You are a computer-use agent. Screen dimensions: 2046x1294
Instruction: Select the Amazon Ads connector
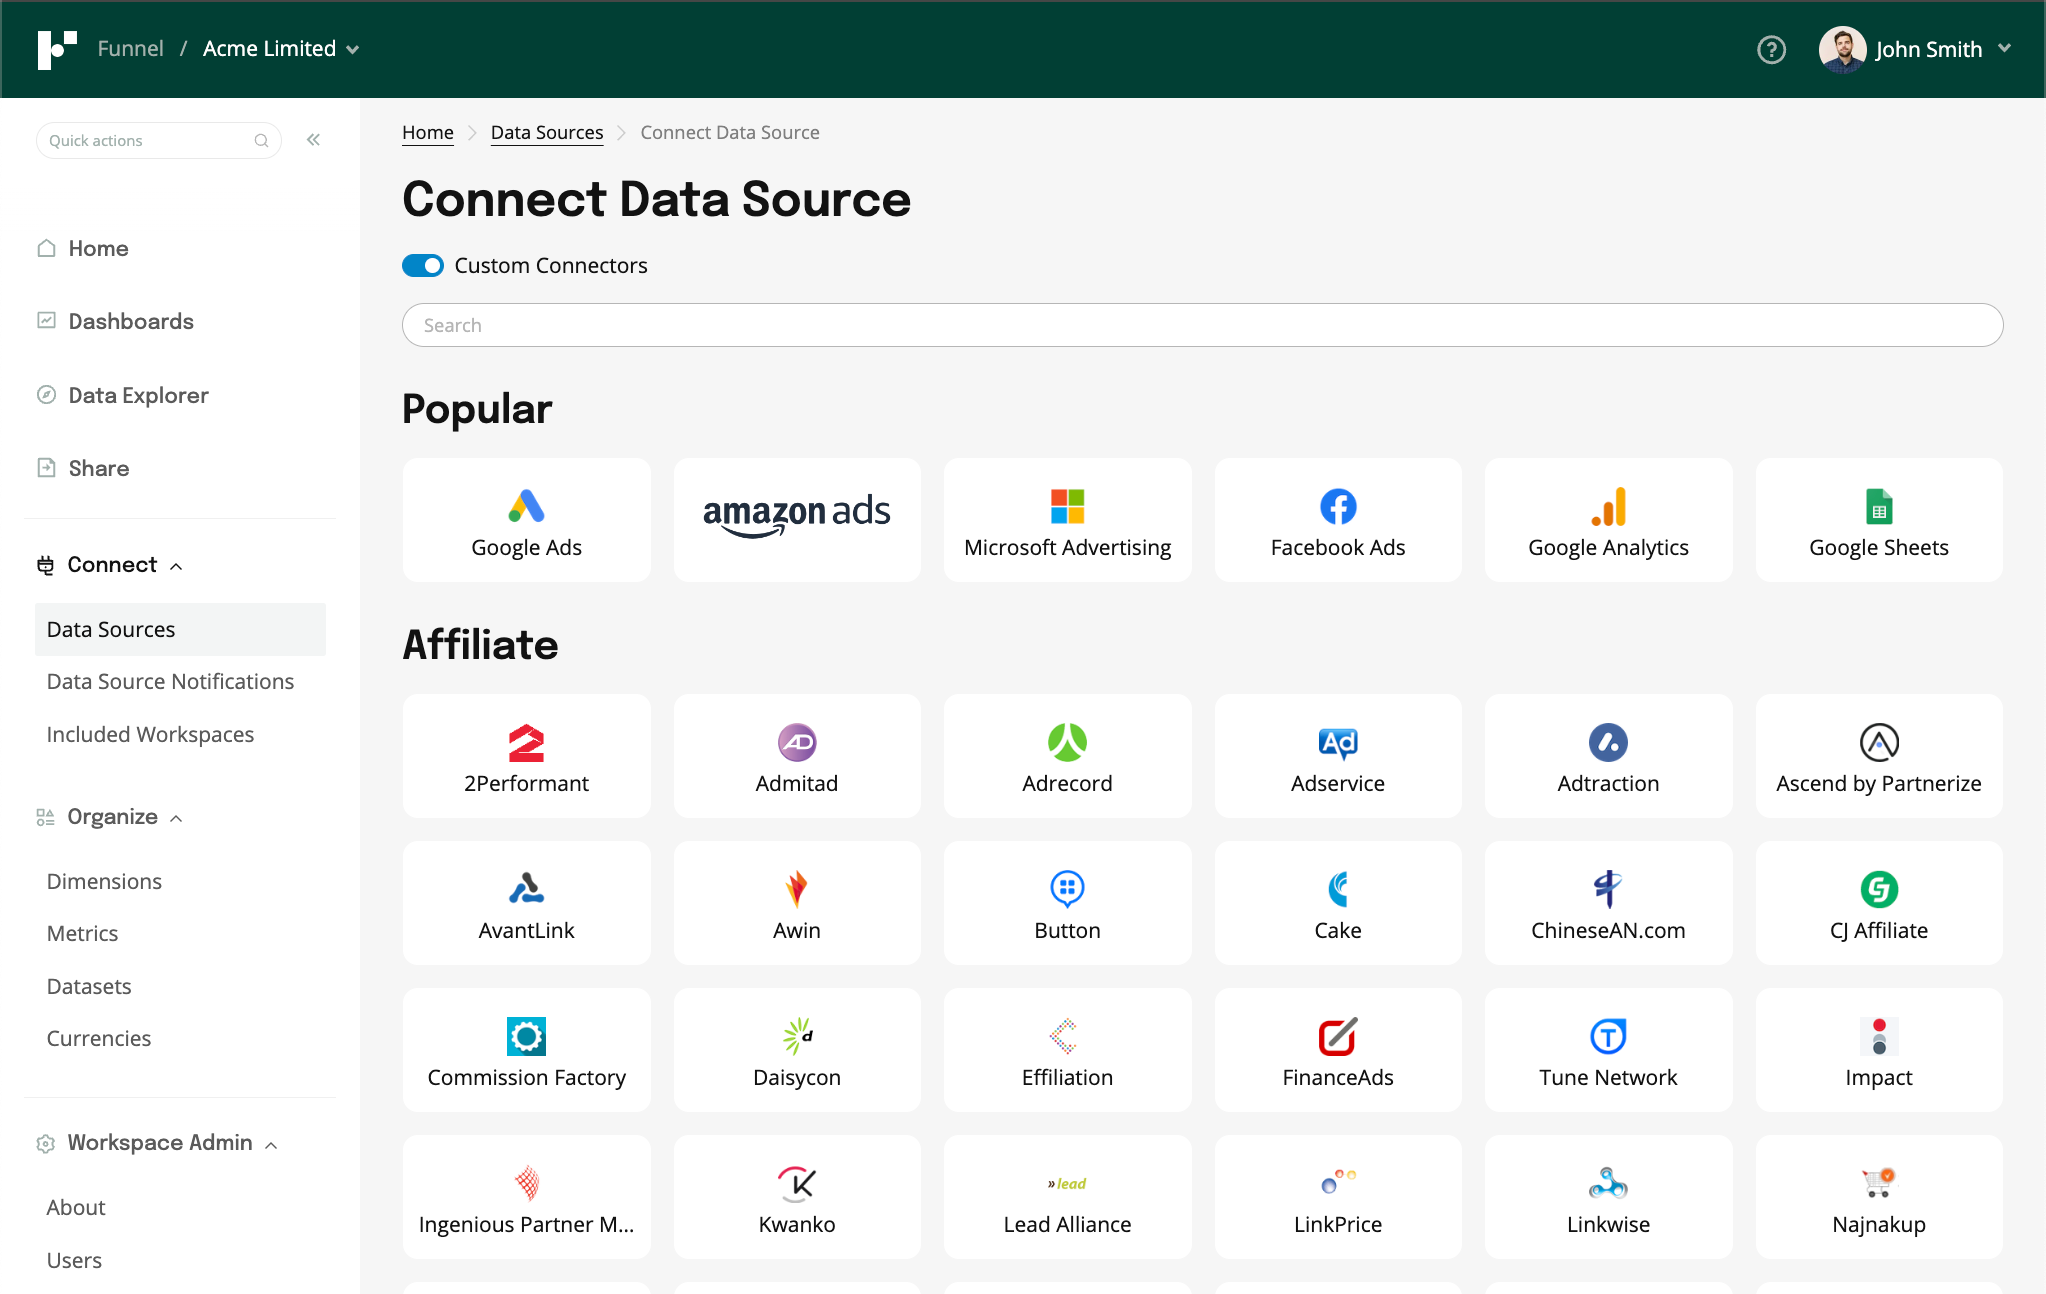pyautogui.click(x=796, y=519)
